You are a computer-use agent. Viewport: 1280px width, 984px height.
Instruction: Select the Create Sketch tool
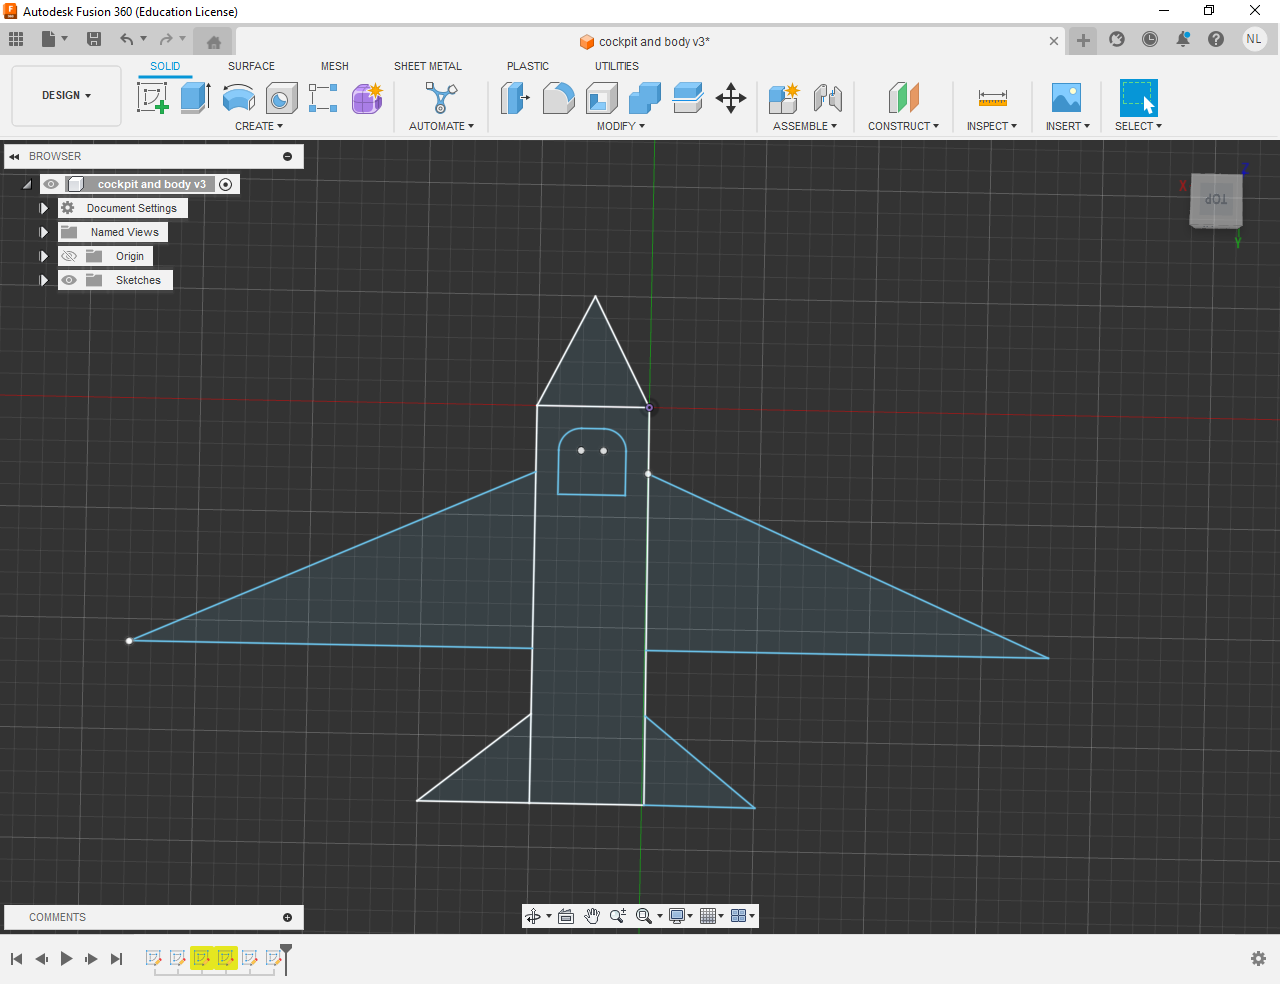point(152,98)
